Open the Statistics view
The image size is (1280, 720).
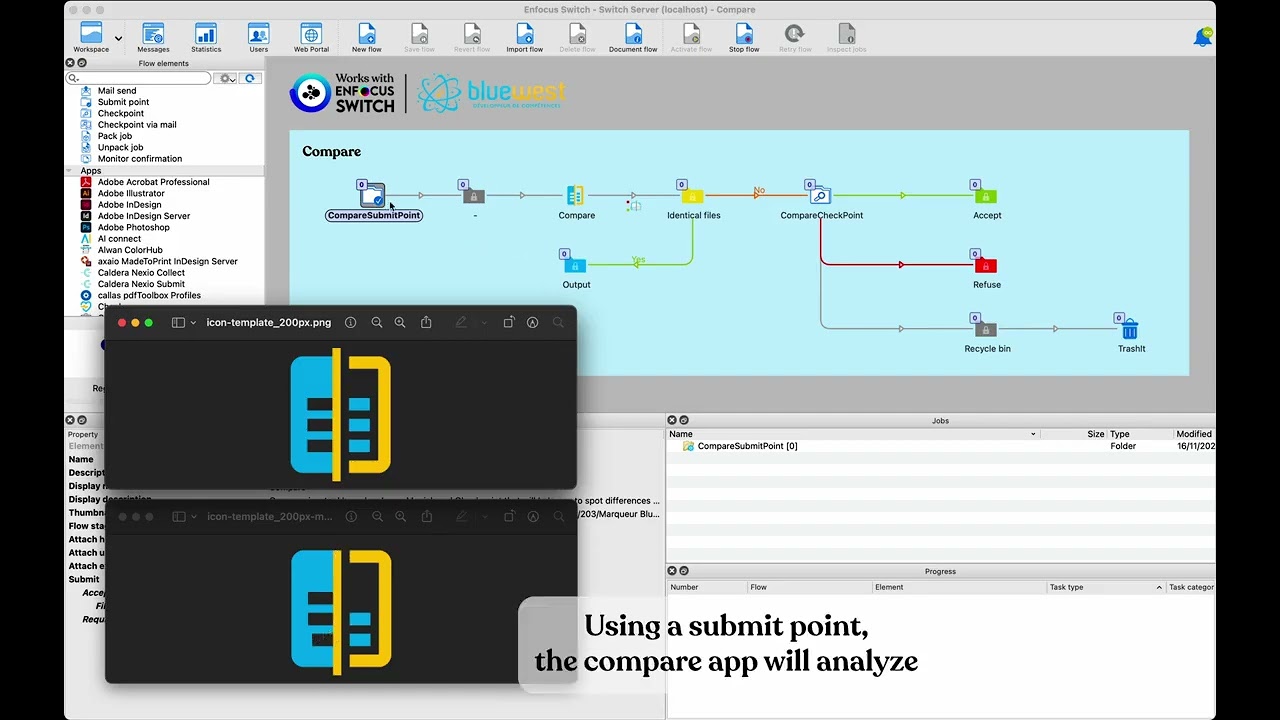pos(206,38)
